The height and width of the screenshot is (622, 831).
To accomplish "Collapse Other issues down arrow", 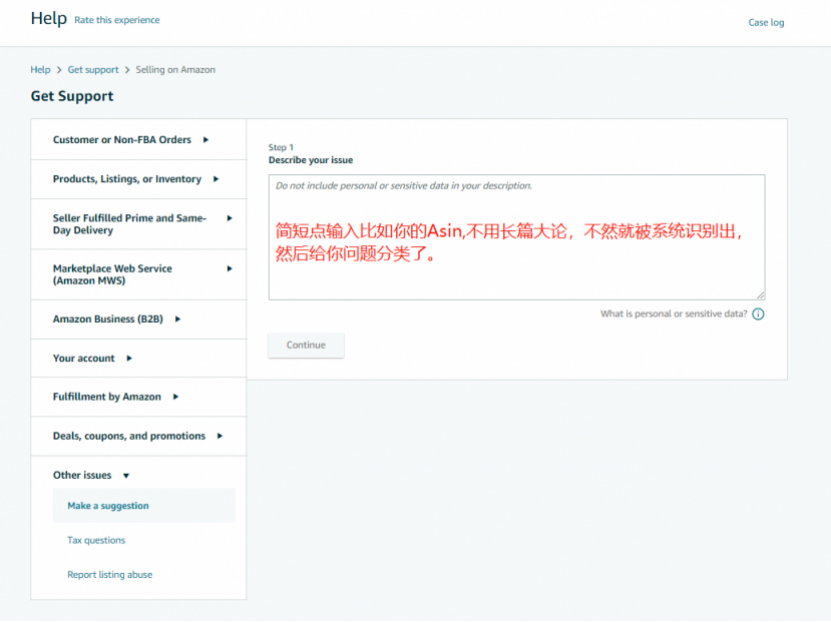I will 126,476.
